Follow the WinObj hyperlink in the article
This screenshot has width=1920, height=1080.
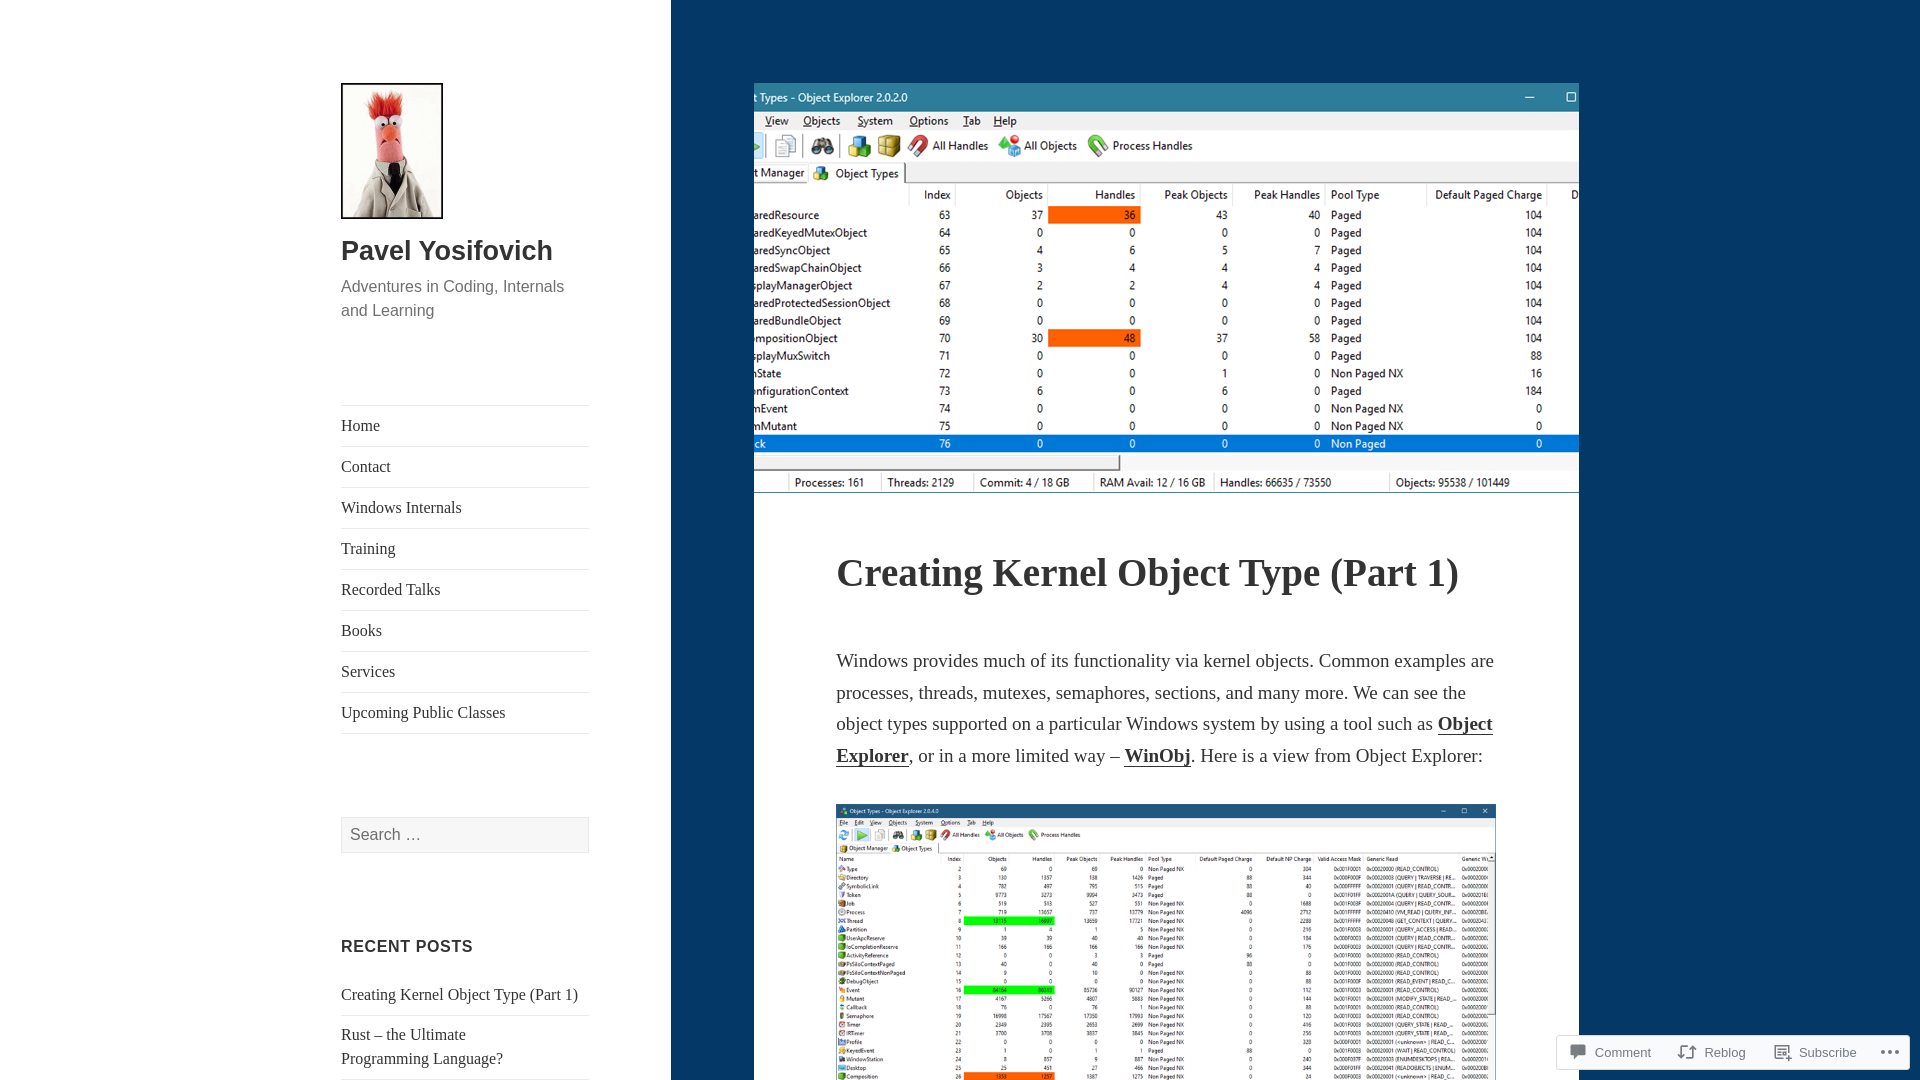tap(1157, 756)
